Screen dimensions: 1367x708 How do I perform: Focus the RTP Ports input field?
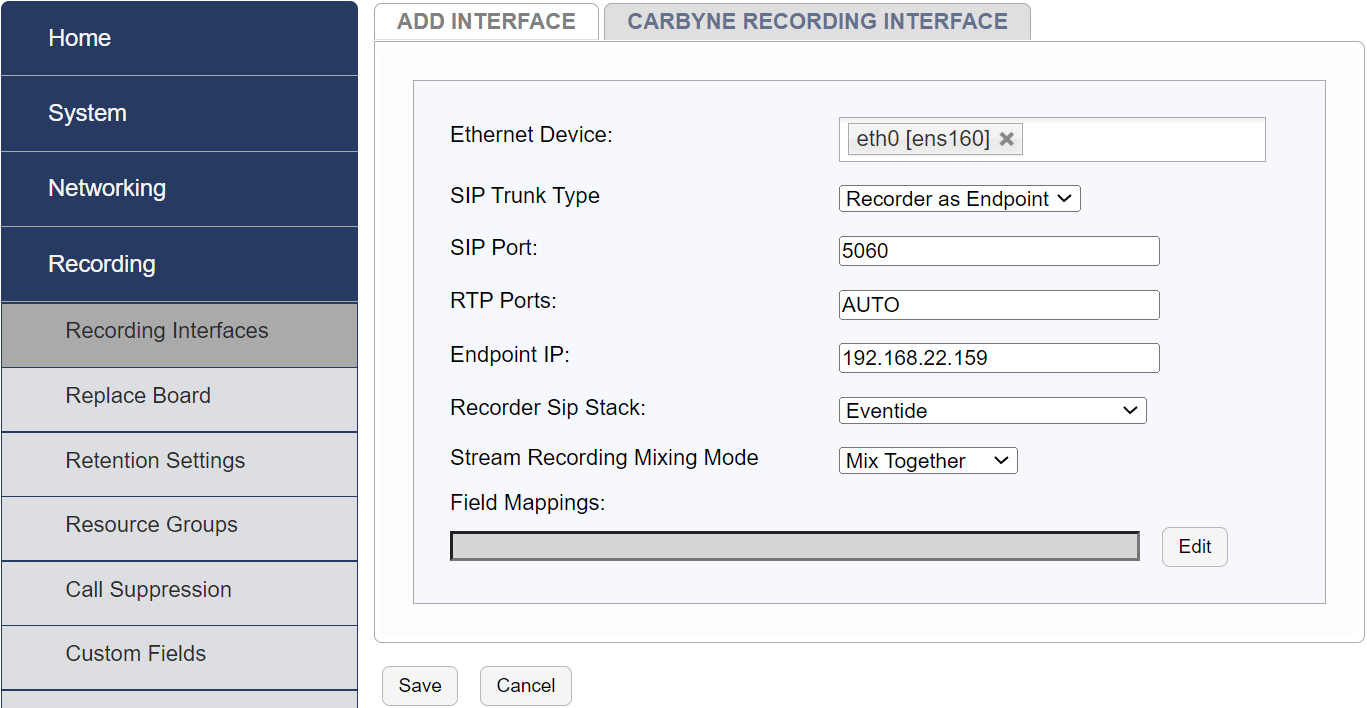(x=998, y=305)
